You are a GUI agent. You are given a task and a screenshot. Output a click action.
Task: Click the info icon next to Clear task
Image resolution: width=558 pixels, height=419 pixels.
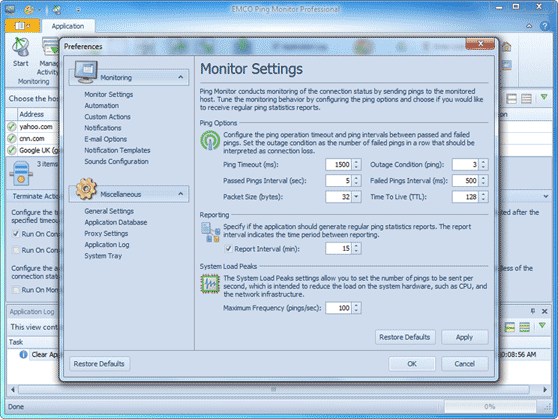[23, 355]
